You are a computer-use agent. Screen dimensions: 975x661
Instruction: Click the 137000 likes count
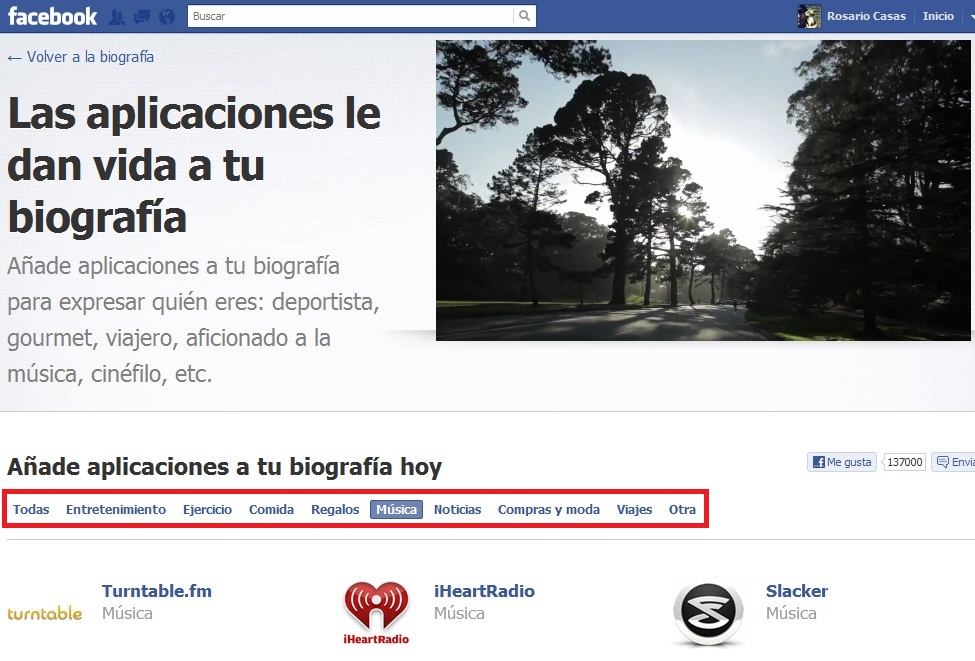click(x=904, y=462)
